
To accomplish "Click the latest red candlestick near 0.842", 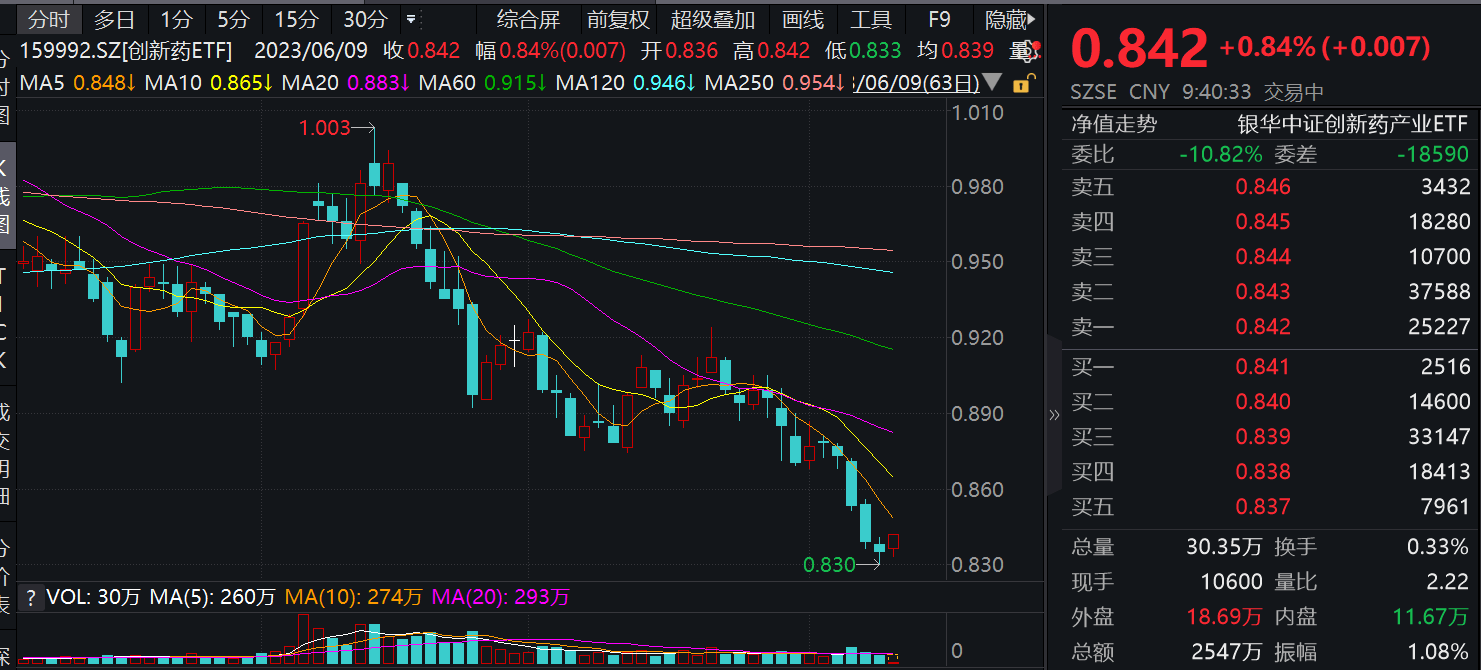I will click(x=894, y=541).
